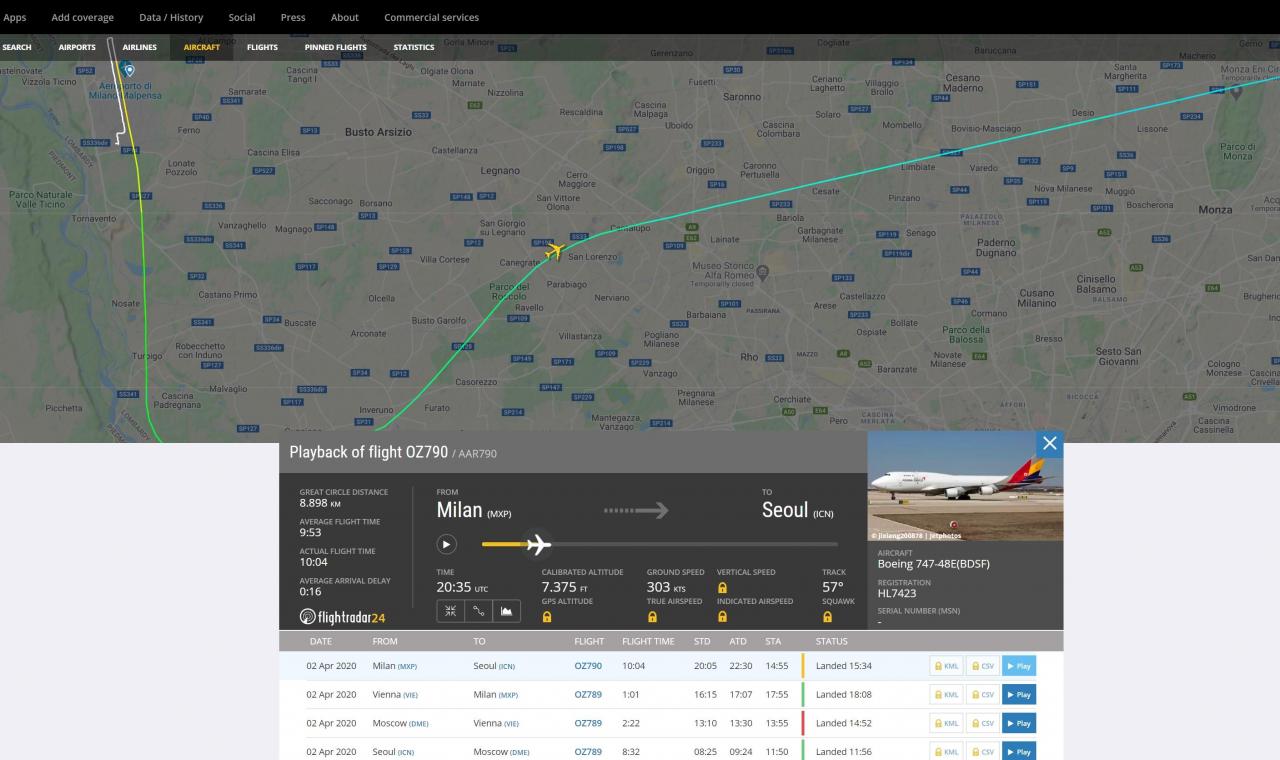Click the yellow airplane icon on map
The width and height of the screenshot is (1280, 760).
pos(554,250)
